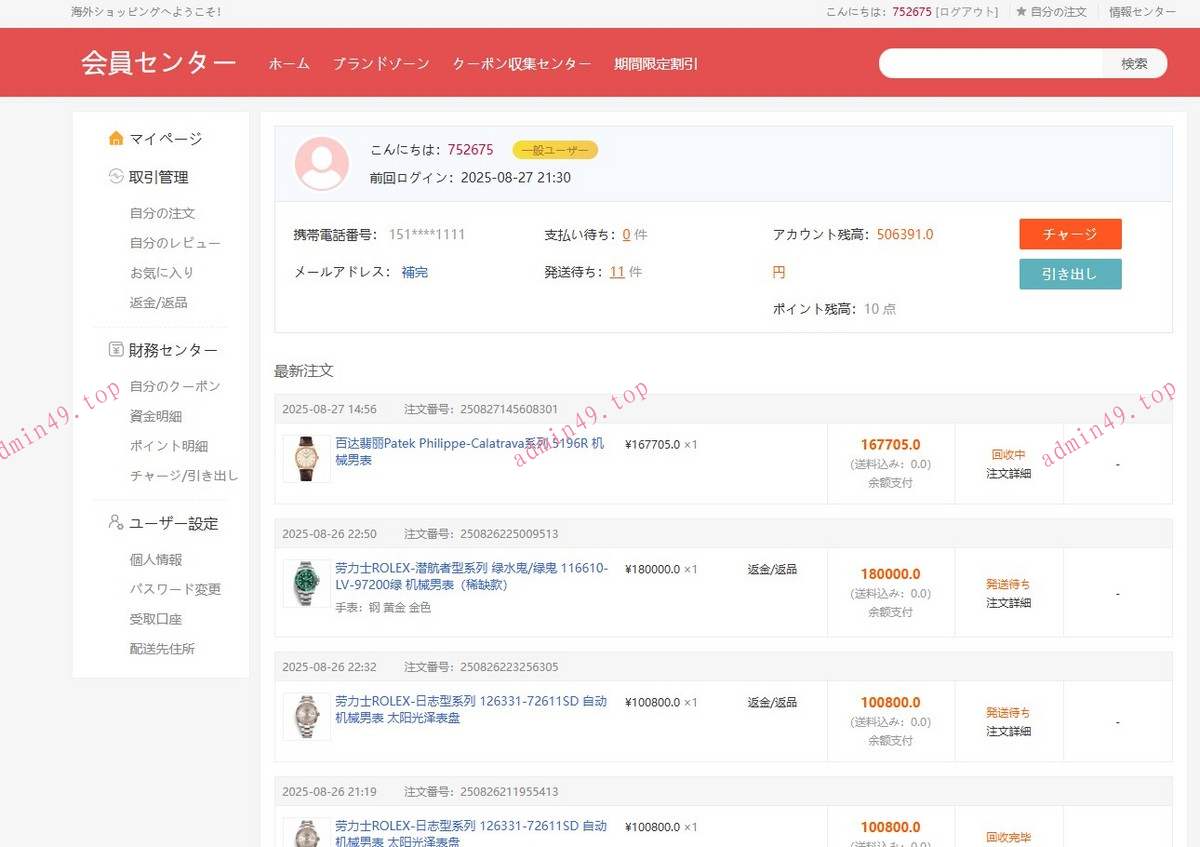The image size is (1200, 847).
Task: Open 返金/返品 in the sidebar
Action: pyautogui.click(x=158, y=302)
